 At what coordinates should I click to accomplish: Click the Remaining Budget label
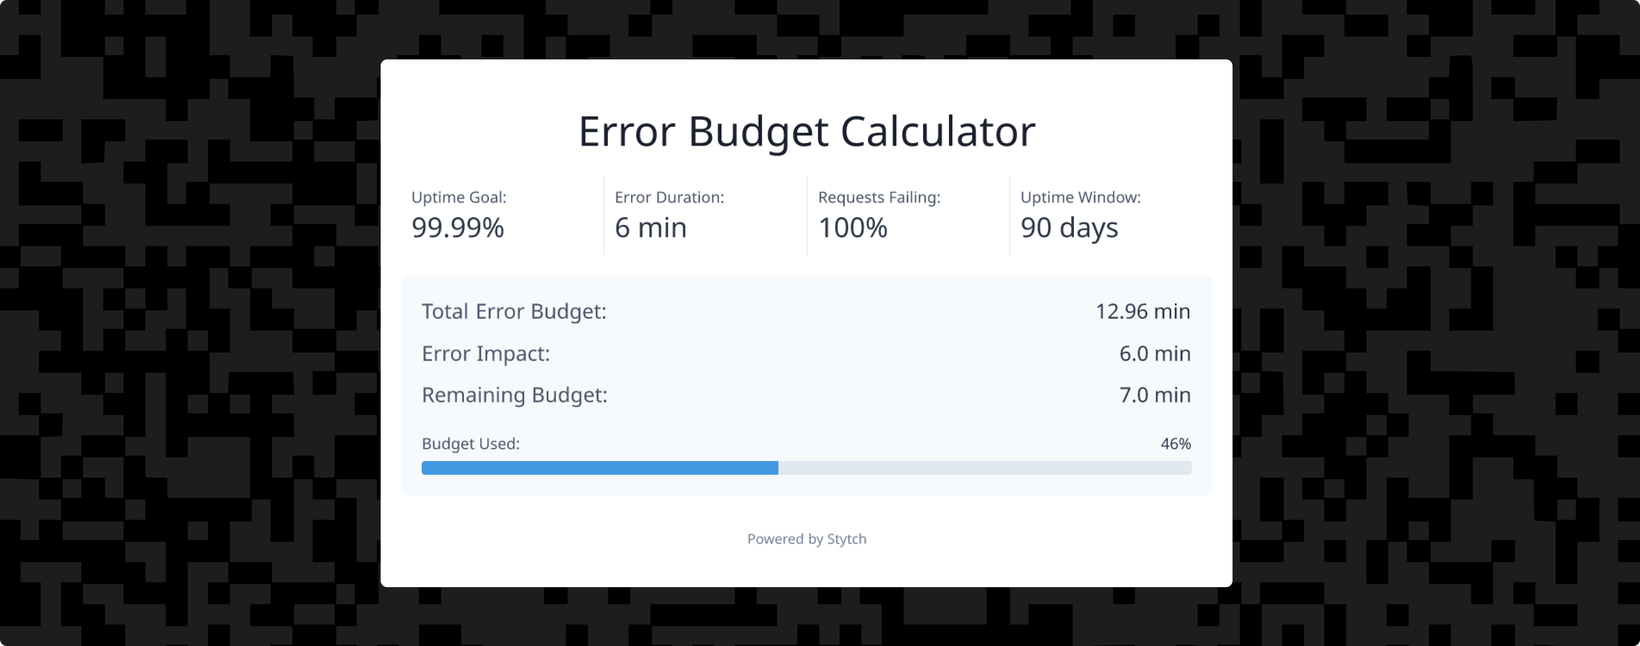(514, 395)
